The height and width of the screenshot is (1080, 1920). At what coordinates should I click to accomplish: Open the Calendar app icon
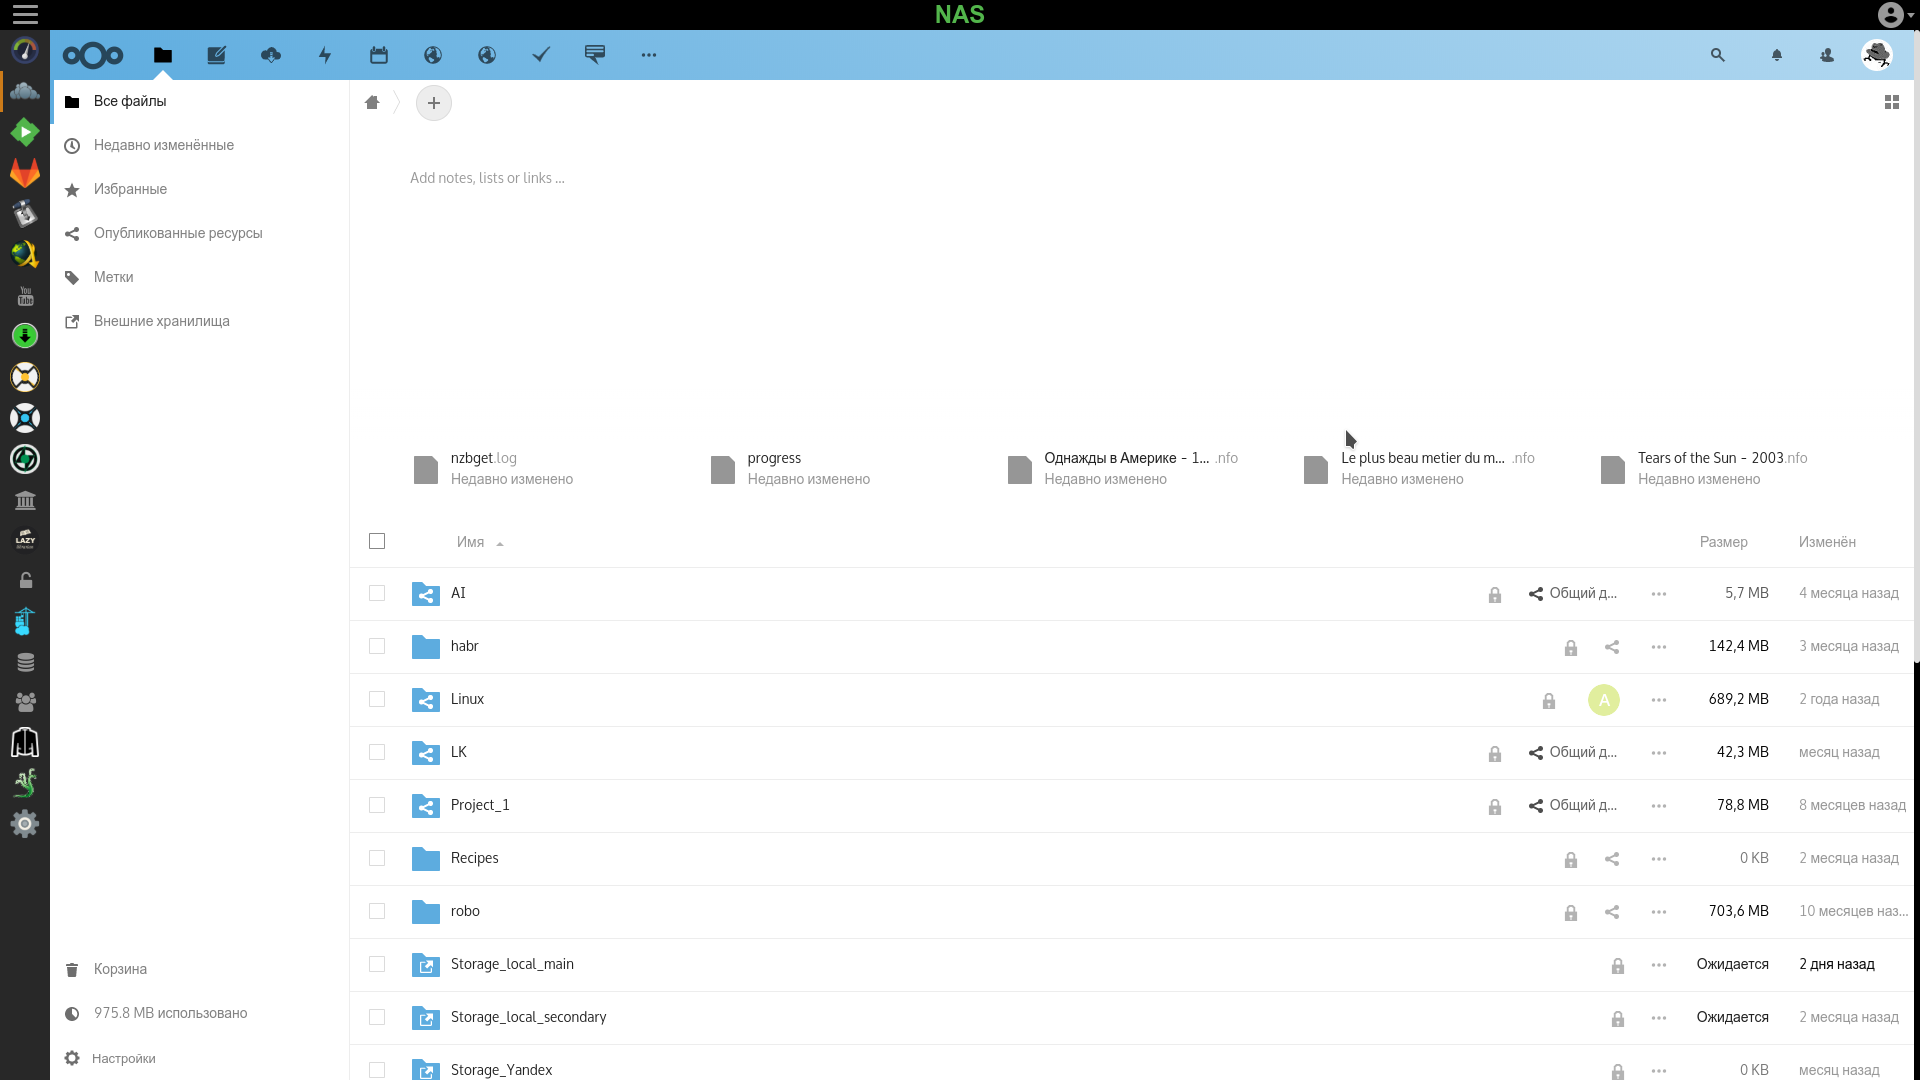[x=379, y=55]
